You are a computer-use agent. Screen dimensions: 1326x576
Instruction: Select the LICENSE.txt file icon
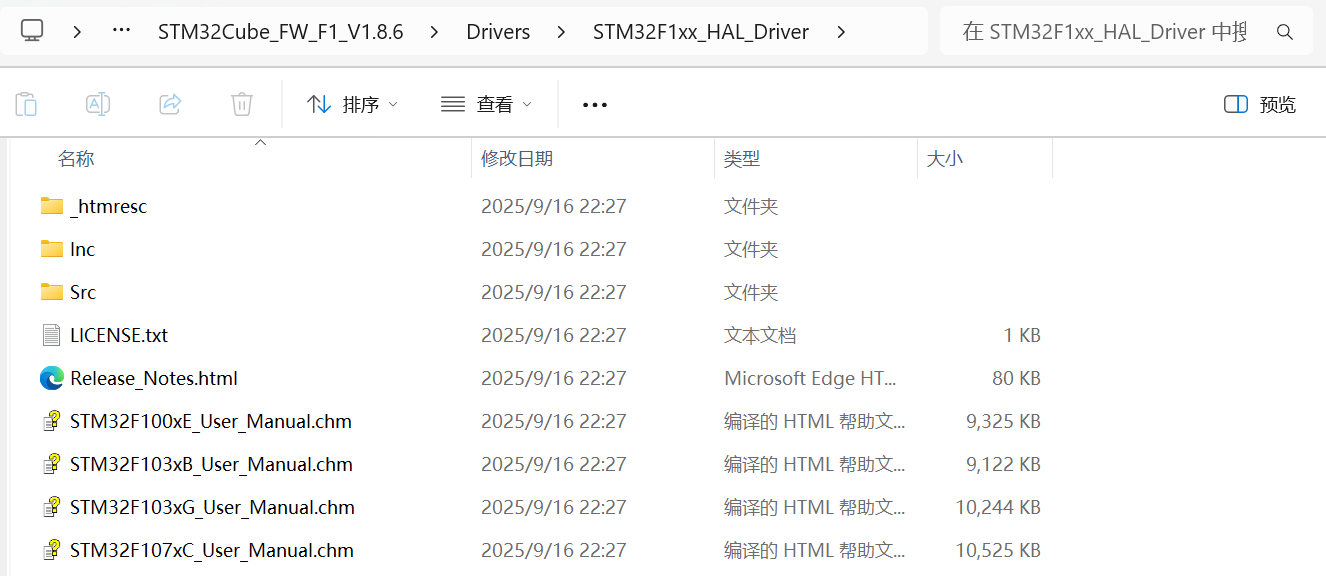pyautogui.click(x=52, y=335)
